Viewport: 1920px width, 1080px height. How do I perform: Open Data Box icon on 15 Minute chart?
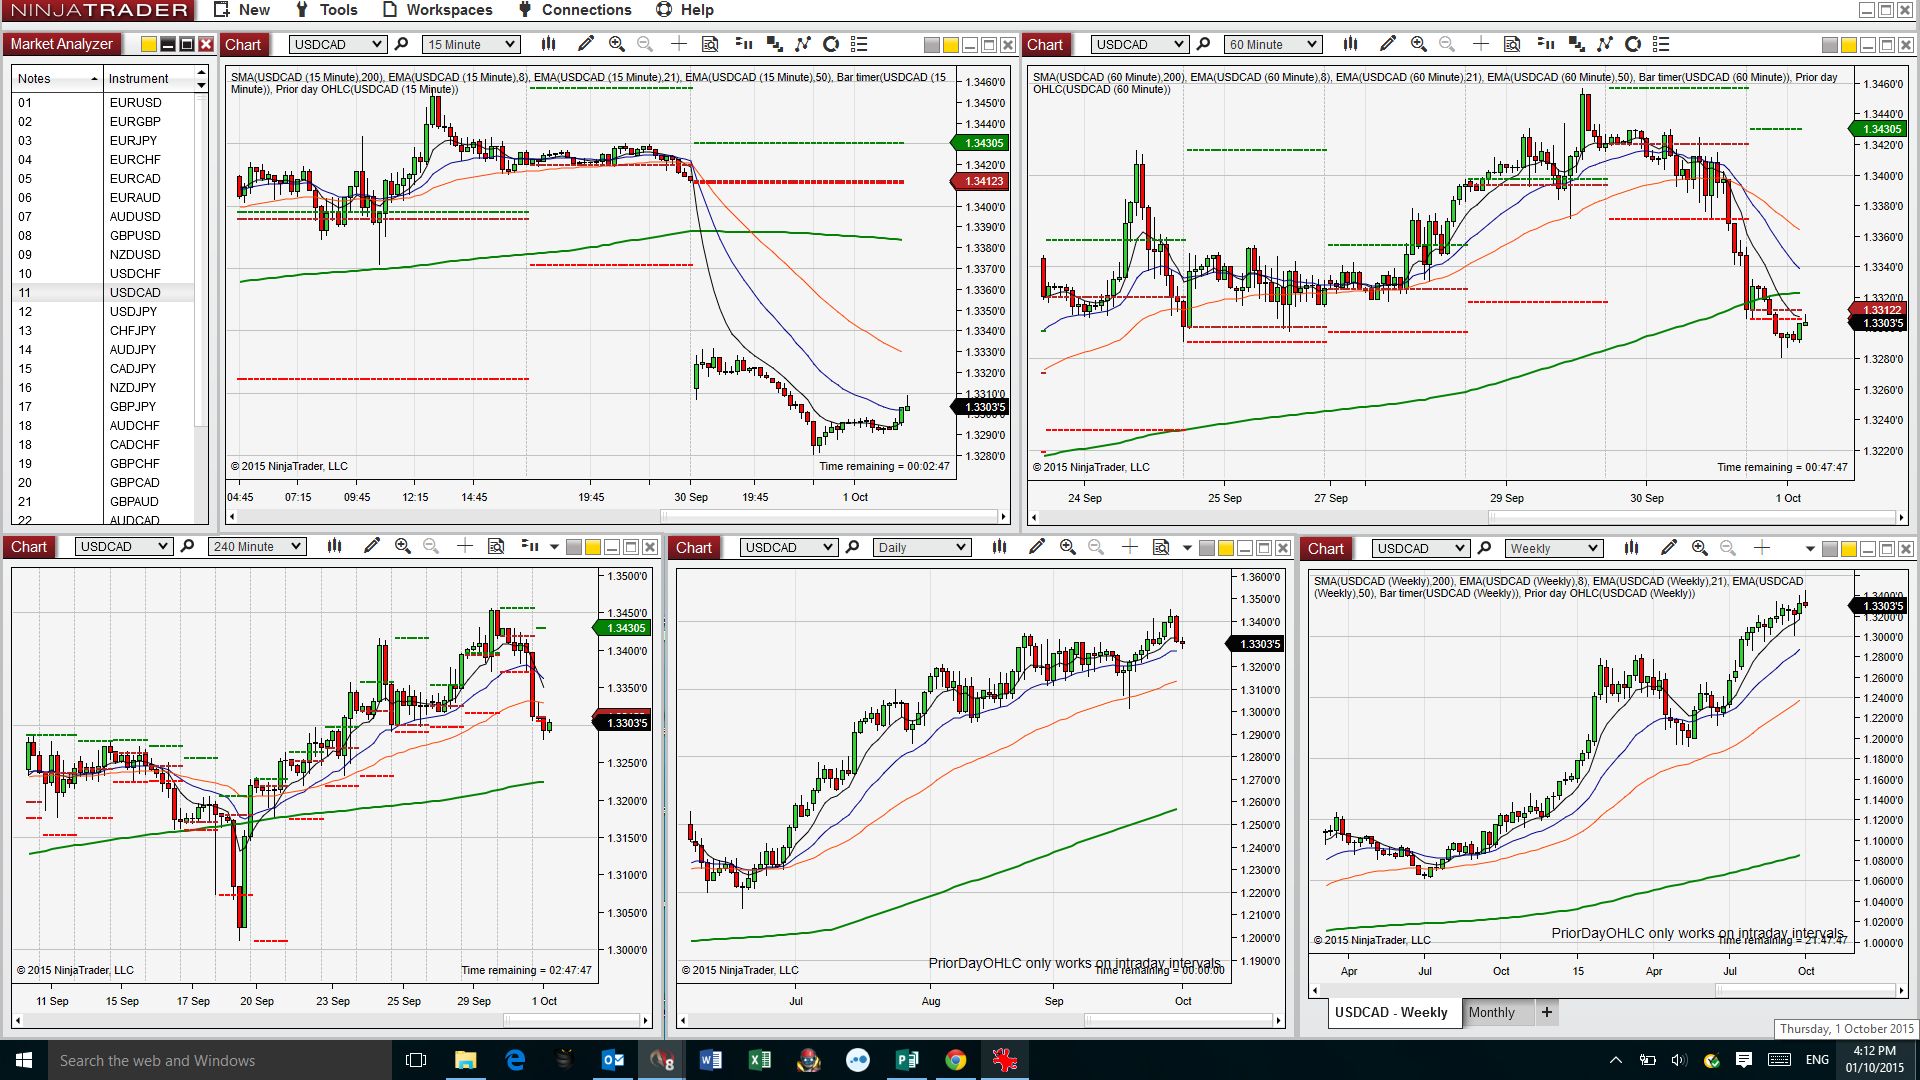click(710, 44)
